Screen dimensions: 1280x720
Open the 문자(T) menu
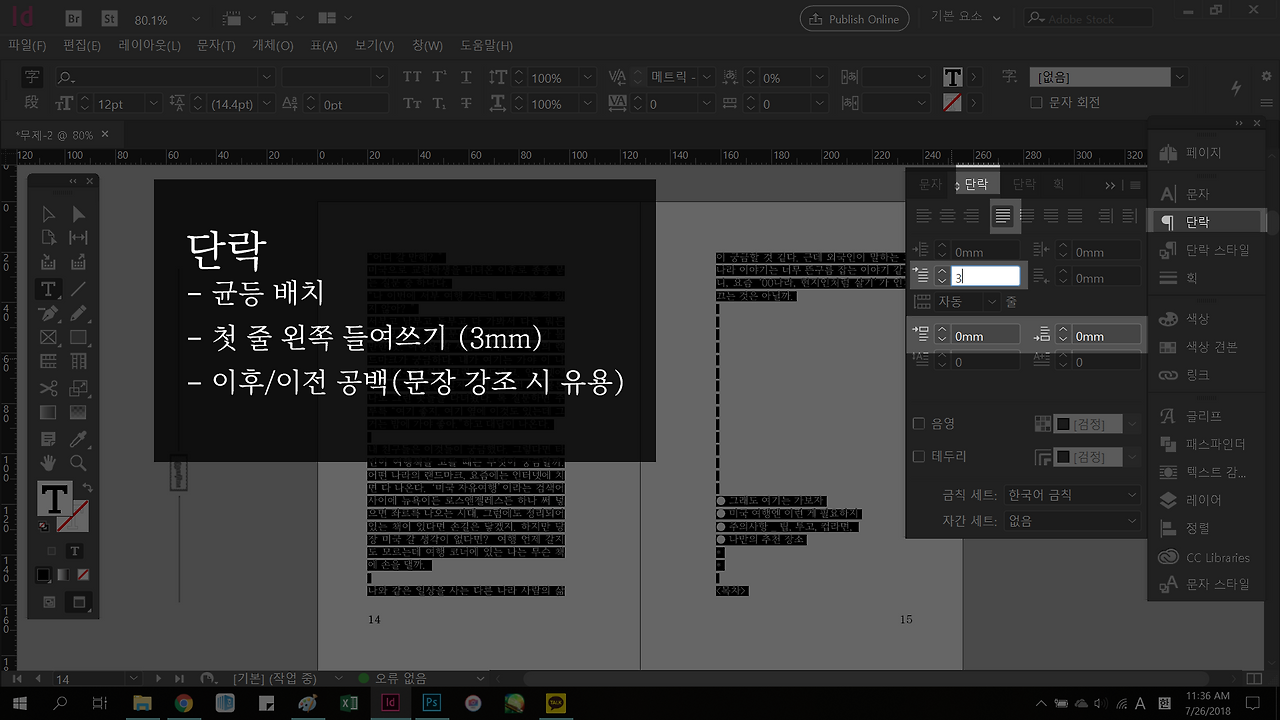(x=216, y=46)
